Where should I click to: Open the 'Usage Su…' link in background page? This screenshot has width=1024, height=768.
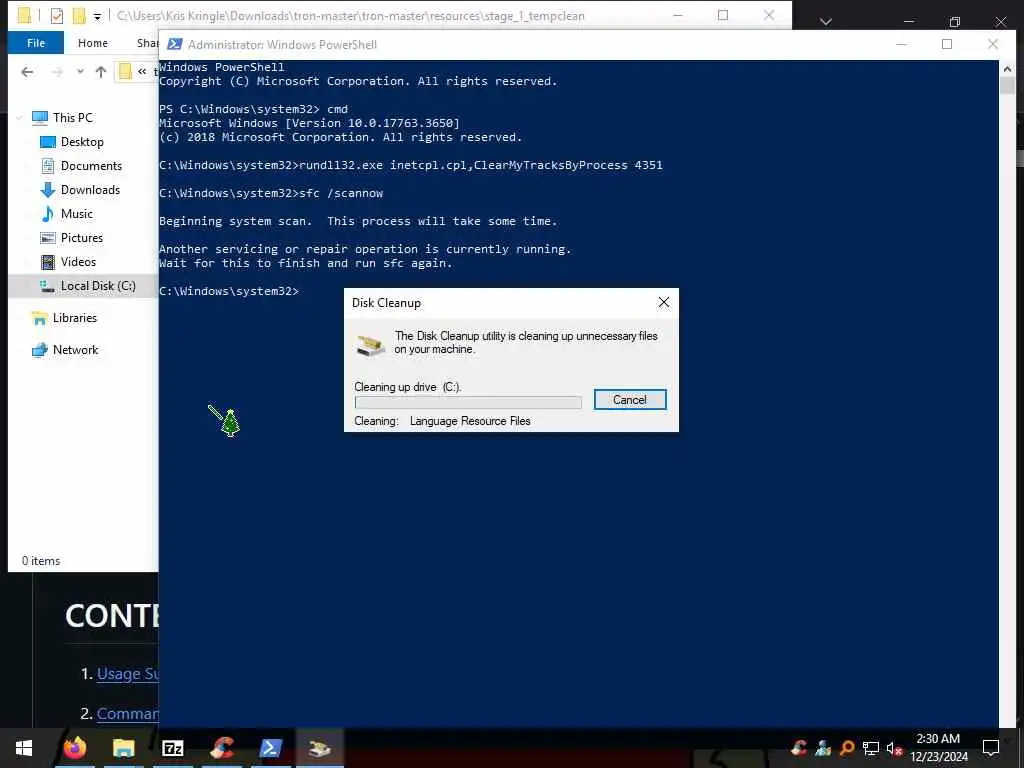[x=127, y=674]
